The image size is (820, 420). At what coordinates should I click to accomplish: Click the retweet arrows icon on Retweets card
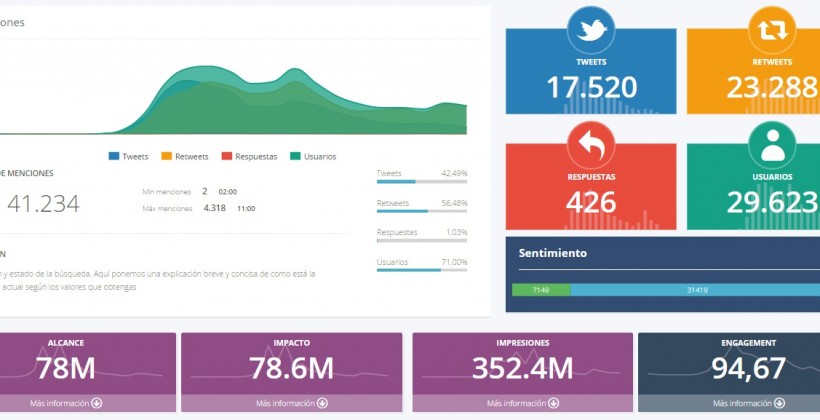coord(772,30)
